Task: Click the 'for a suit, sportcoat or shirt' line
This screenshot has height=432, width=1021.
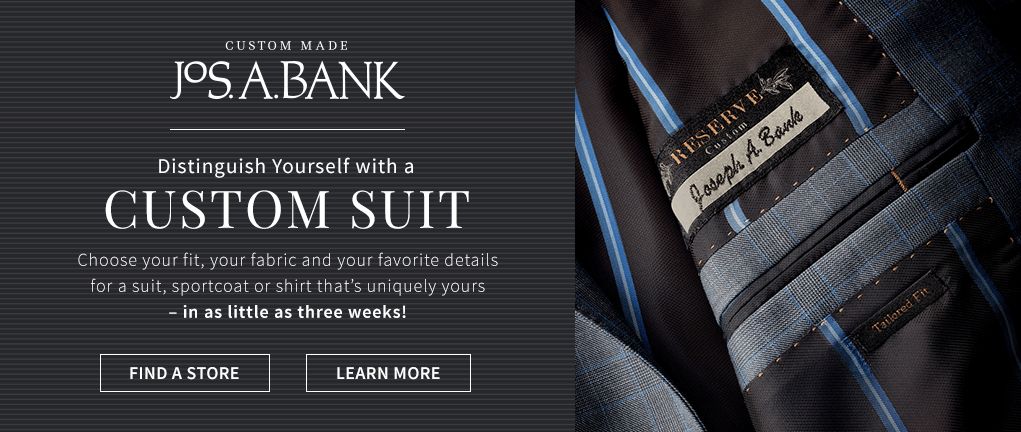Action: tap(288, 286)
